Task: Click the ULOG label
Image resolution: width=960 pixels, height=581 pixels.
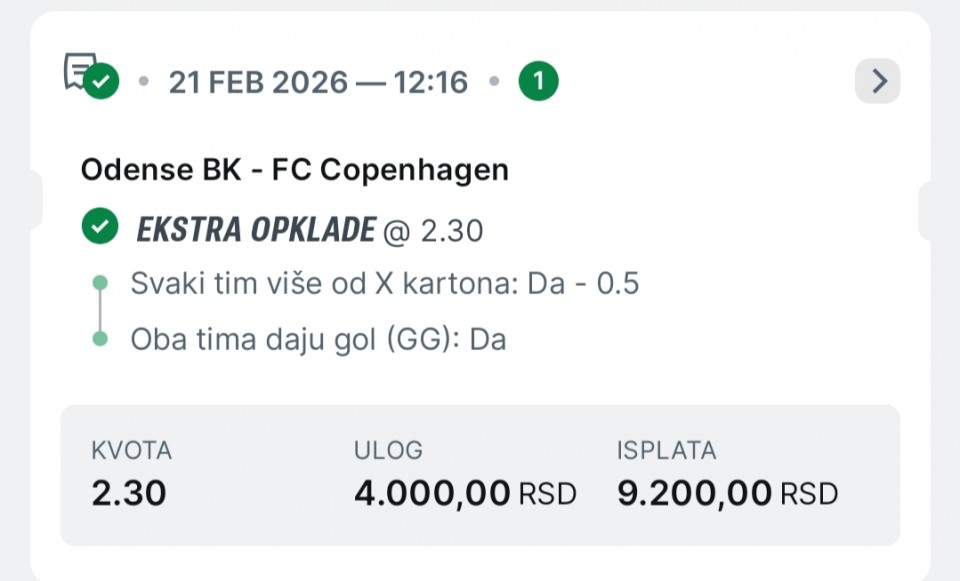Action: (388, 451)
